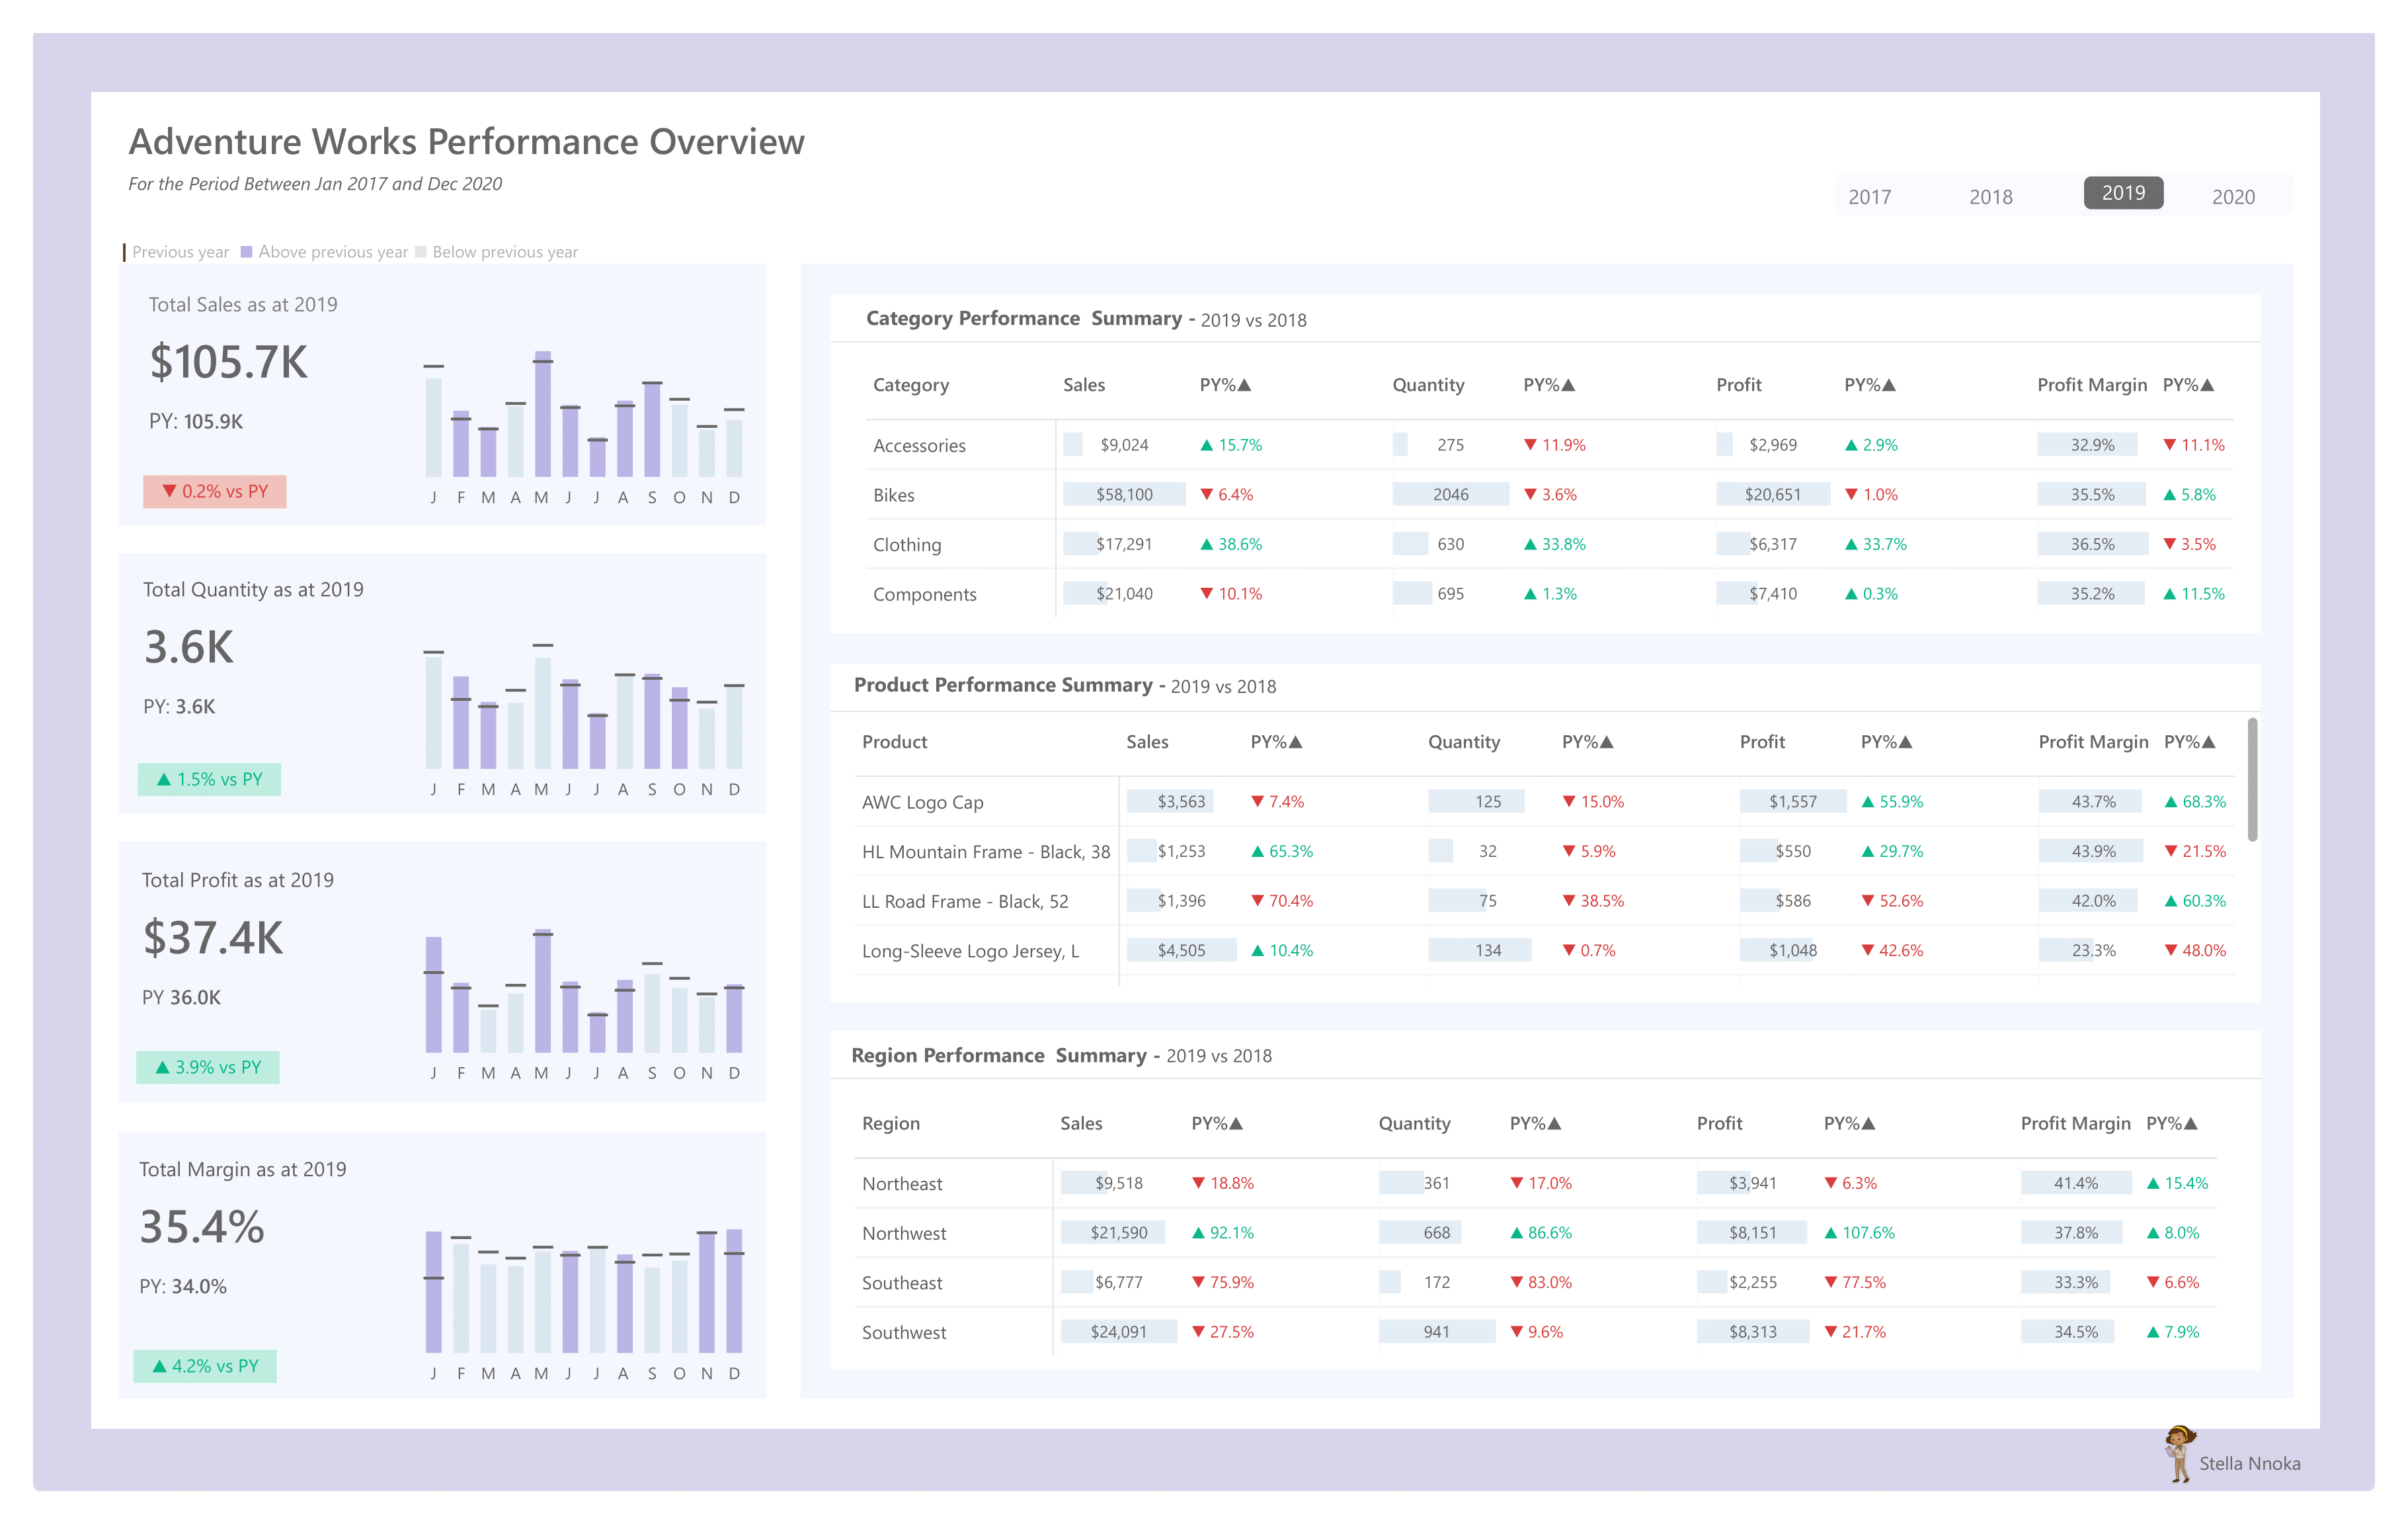Image resolution: width=2408 pixels, height=1526 pixels.
Task: Select the May bar in Total Sales chart
Action: 542,414
